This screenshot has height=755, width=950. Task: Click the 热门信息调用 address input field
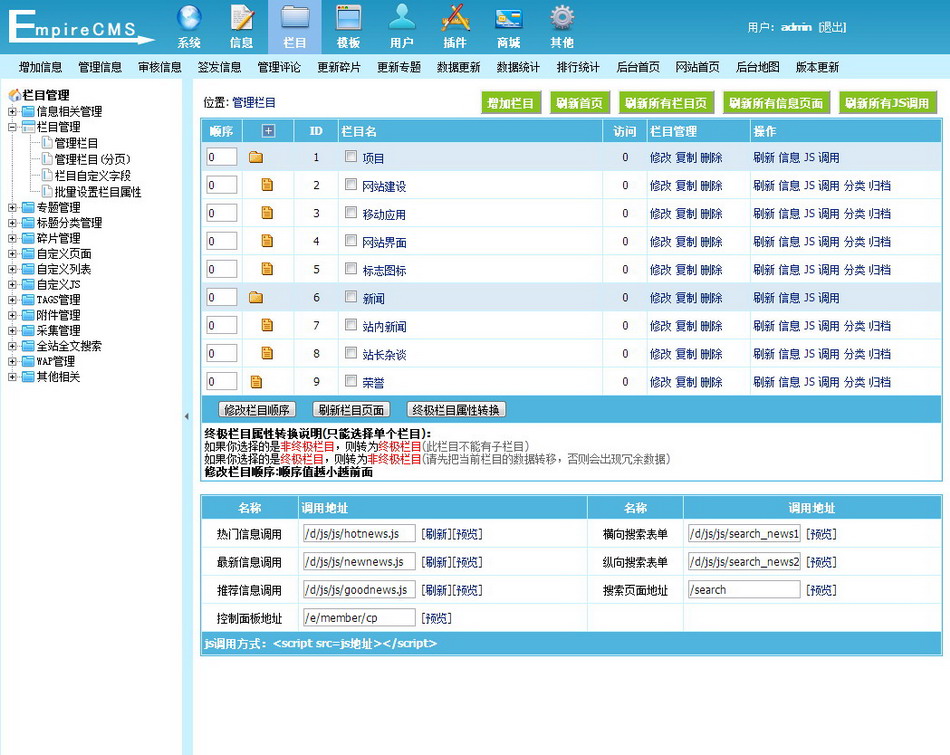[359, 534]
